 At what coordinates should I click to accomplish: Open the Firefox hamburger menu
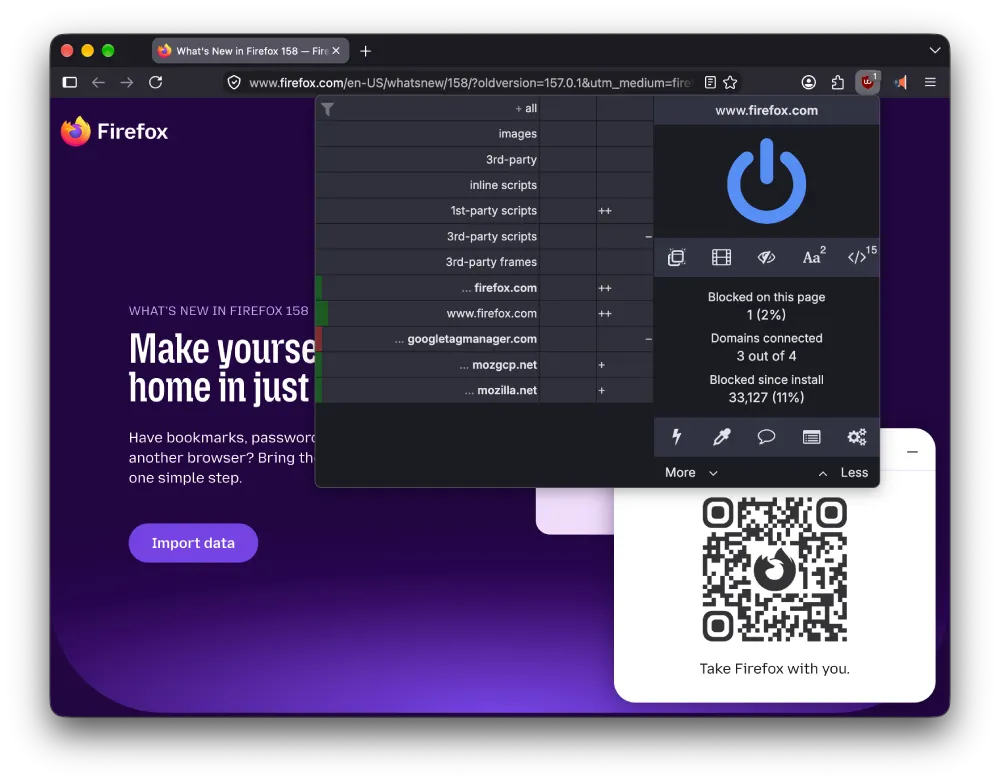[x=930, y=82]
